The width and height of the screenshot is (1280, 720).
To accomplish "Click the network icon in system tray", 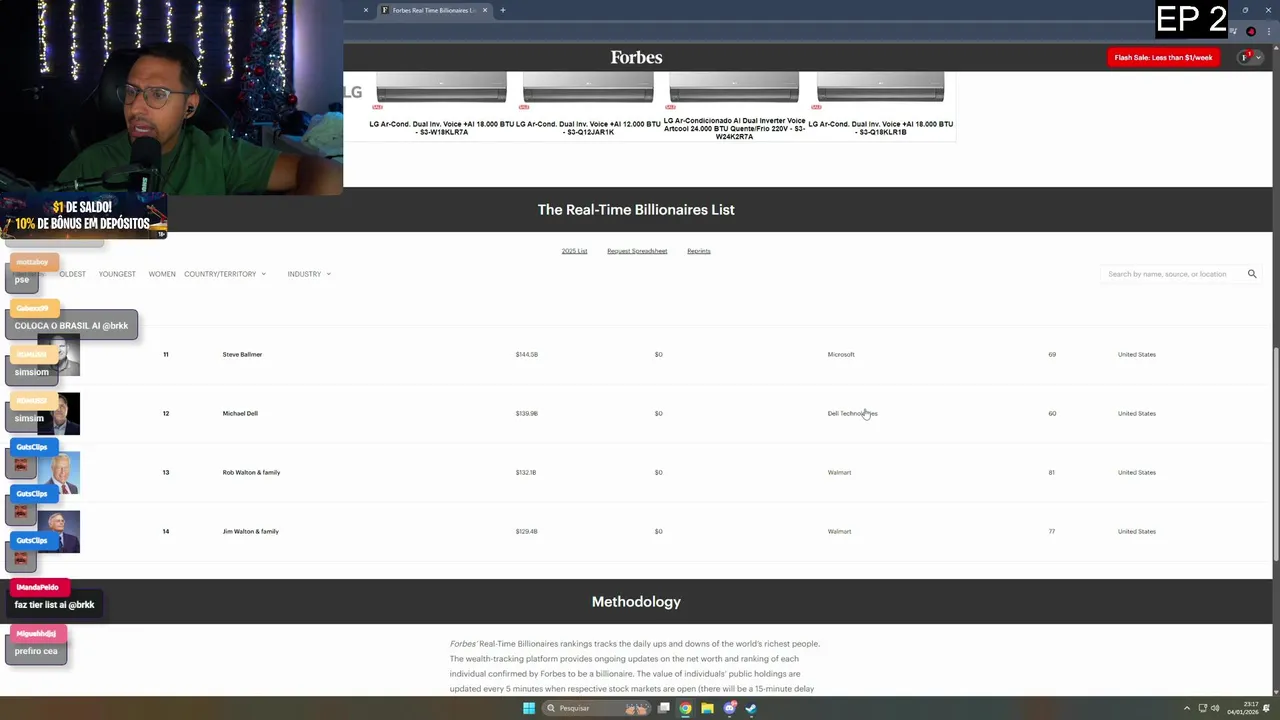I will (x=1202, y=708).
